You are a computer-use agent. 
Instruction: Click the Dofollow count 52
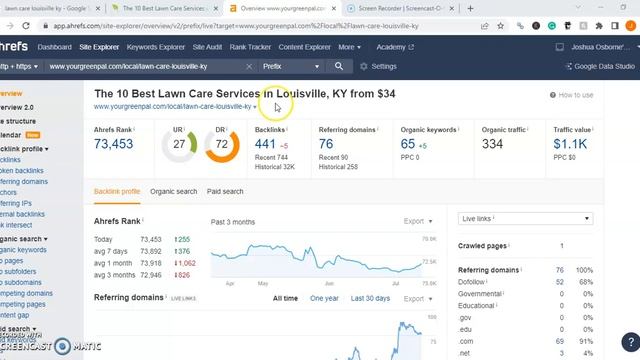[x=560, y=282]
